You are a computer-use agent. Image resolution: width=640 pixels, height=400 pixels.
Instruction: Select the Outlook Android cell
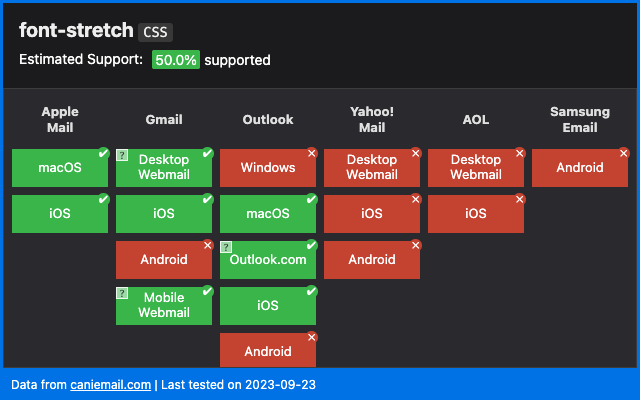[x=268, y=350]
